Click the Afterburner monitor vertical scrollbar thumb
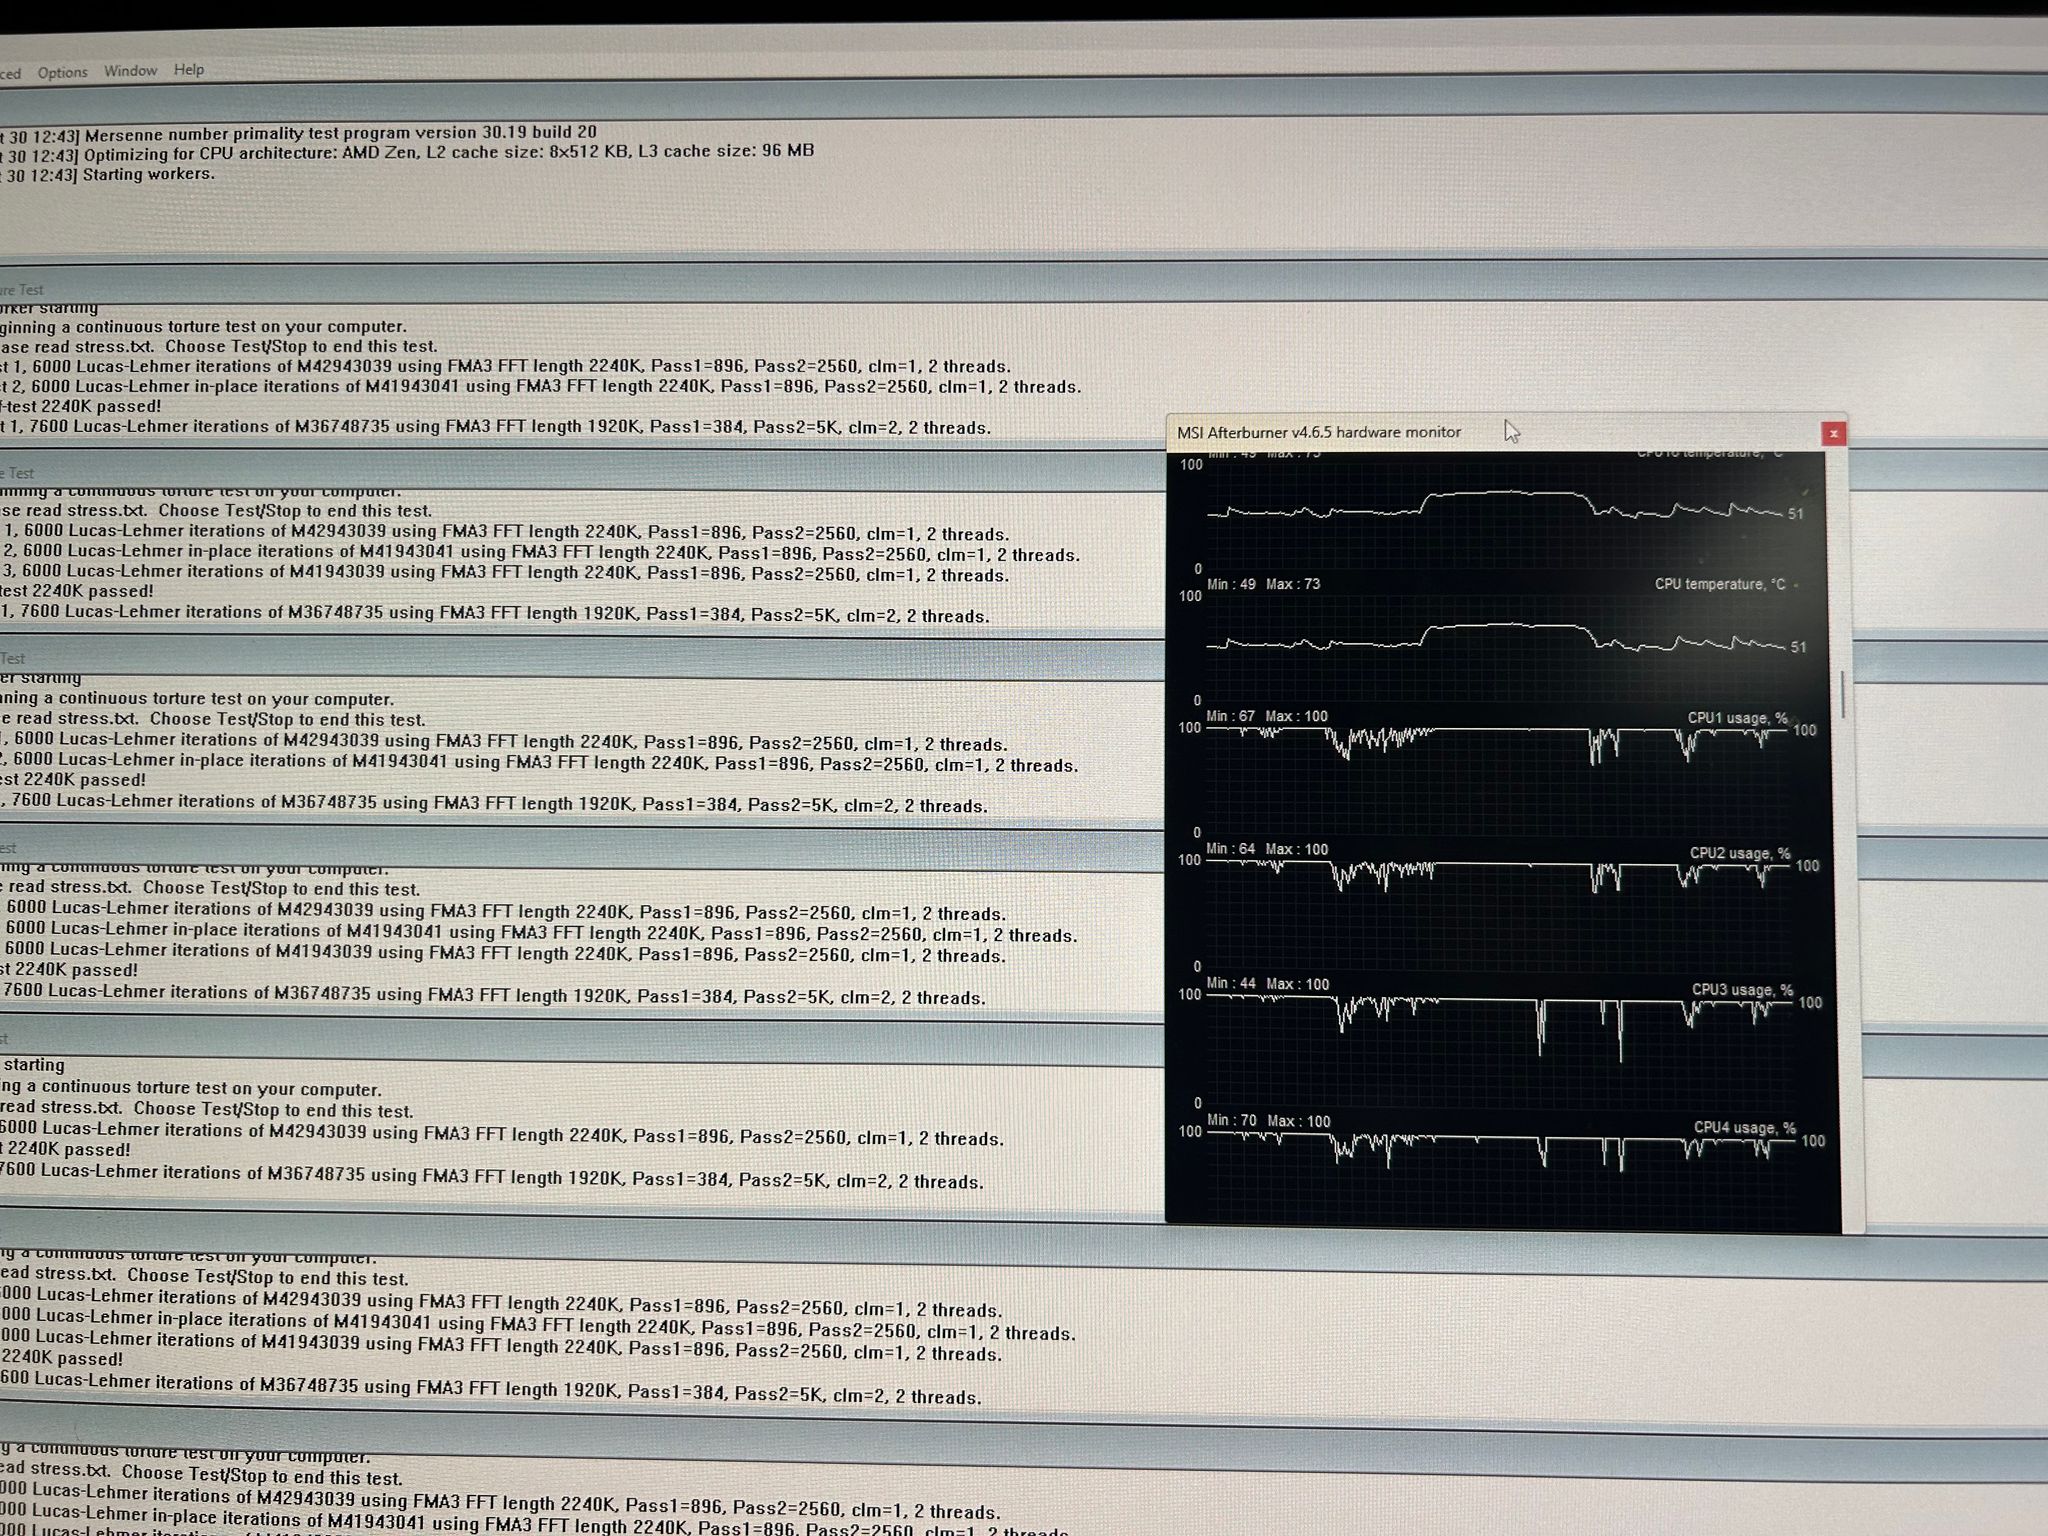 (1842, 695)
